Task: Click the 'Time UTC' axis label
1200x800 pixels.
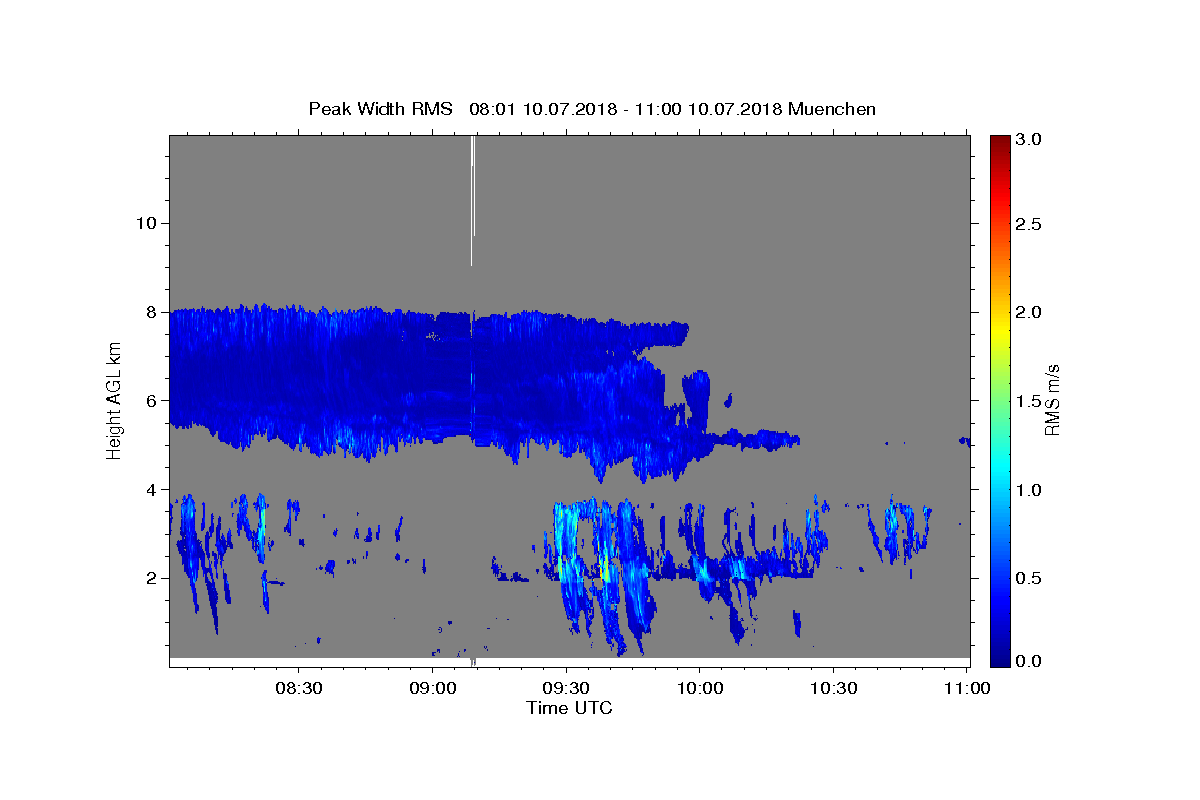Action: tap(569, 708)
